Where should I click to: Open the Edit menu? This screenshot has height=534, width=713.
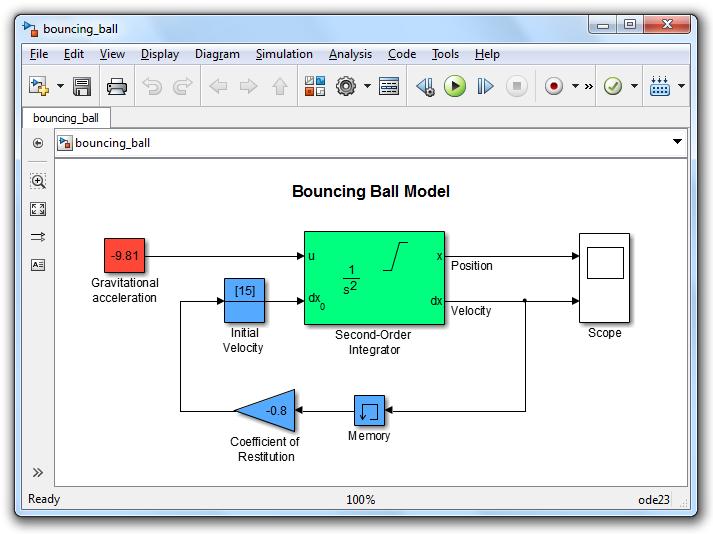(74, 54)
